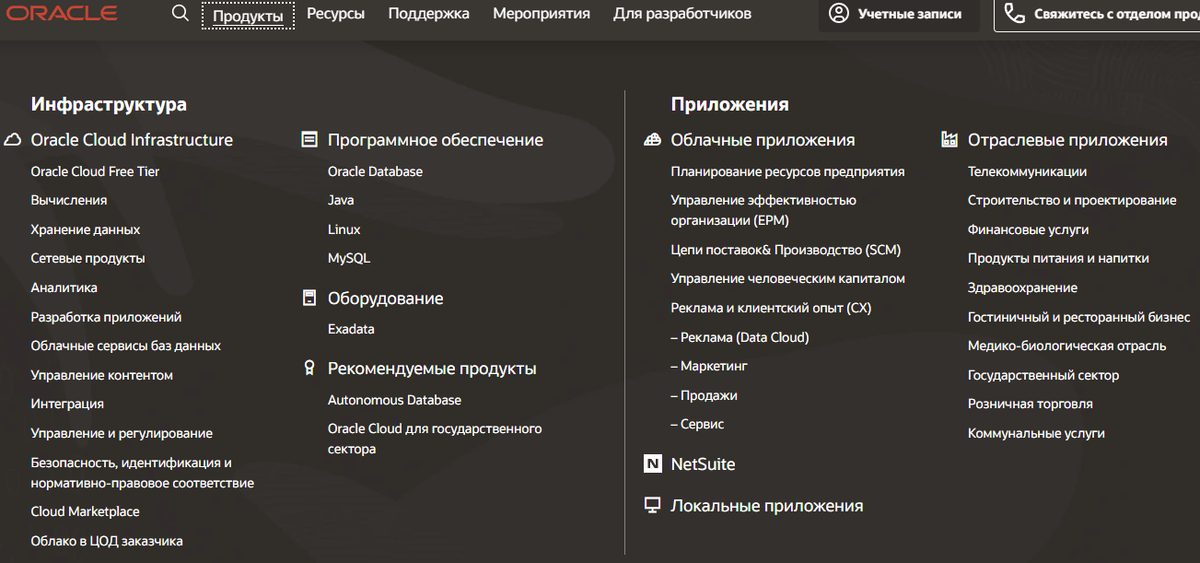Click the phone icon in contact button

(1015, 14)
